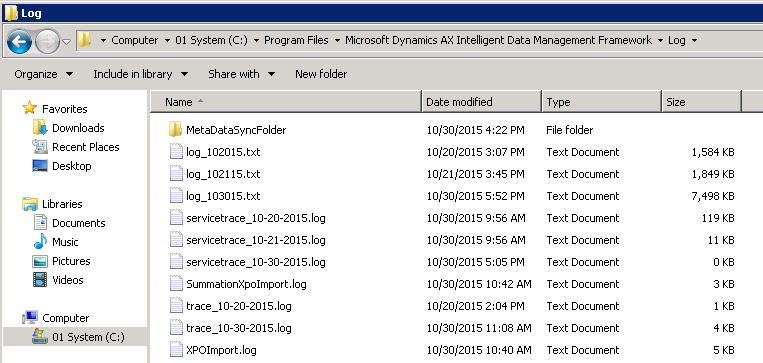
Task: Sort by the Date modified column header
Action: click(481, 102)
